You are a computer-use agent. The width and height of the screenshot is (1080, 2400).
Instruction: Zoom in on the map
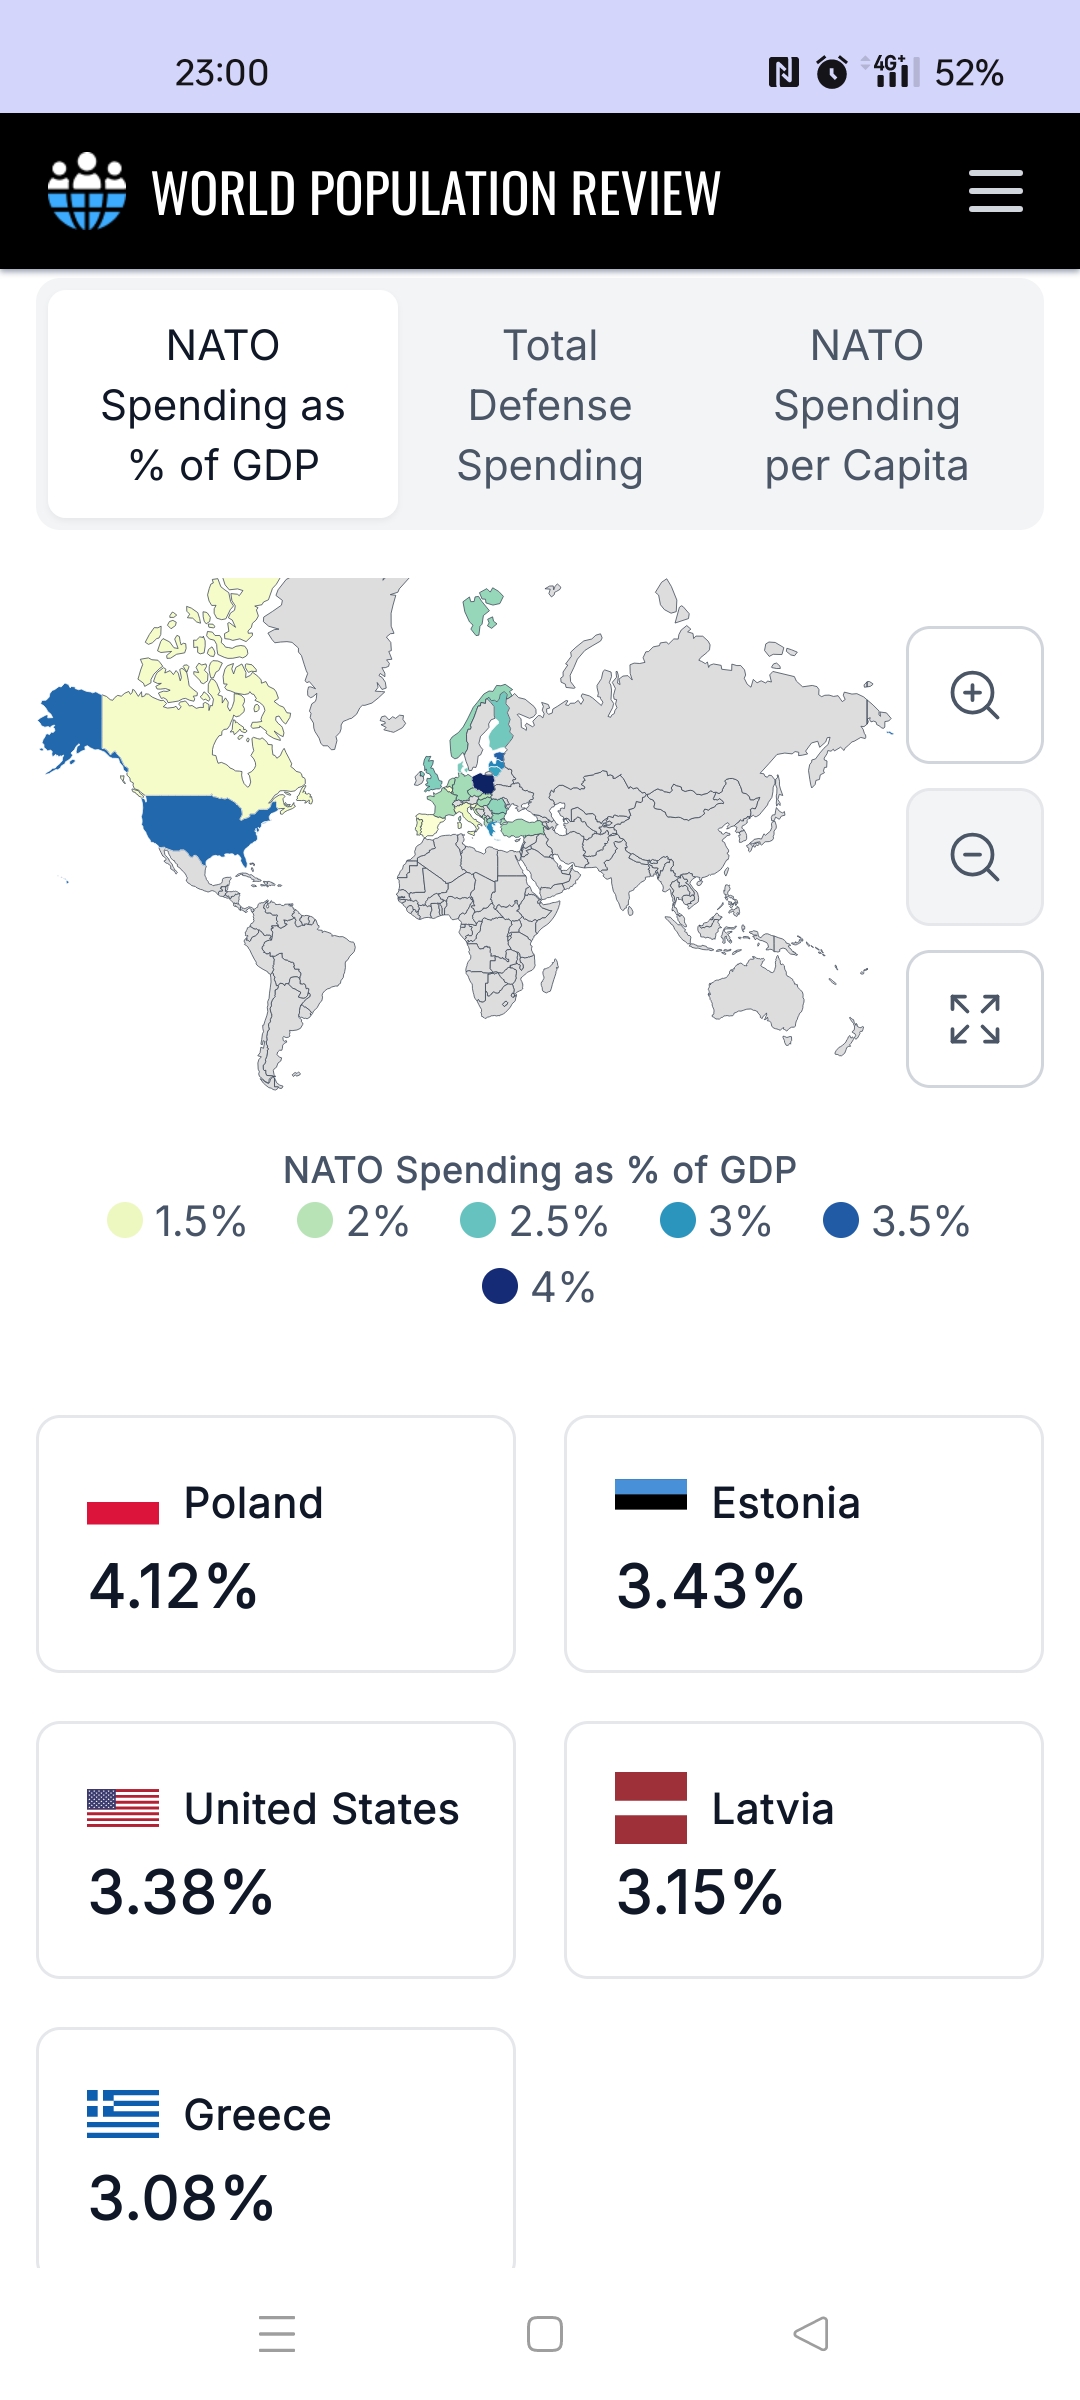[x=974, y=695]
